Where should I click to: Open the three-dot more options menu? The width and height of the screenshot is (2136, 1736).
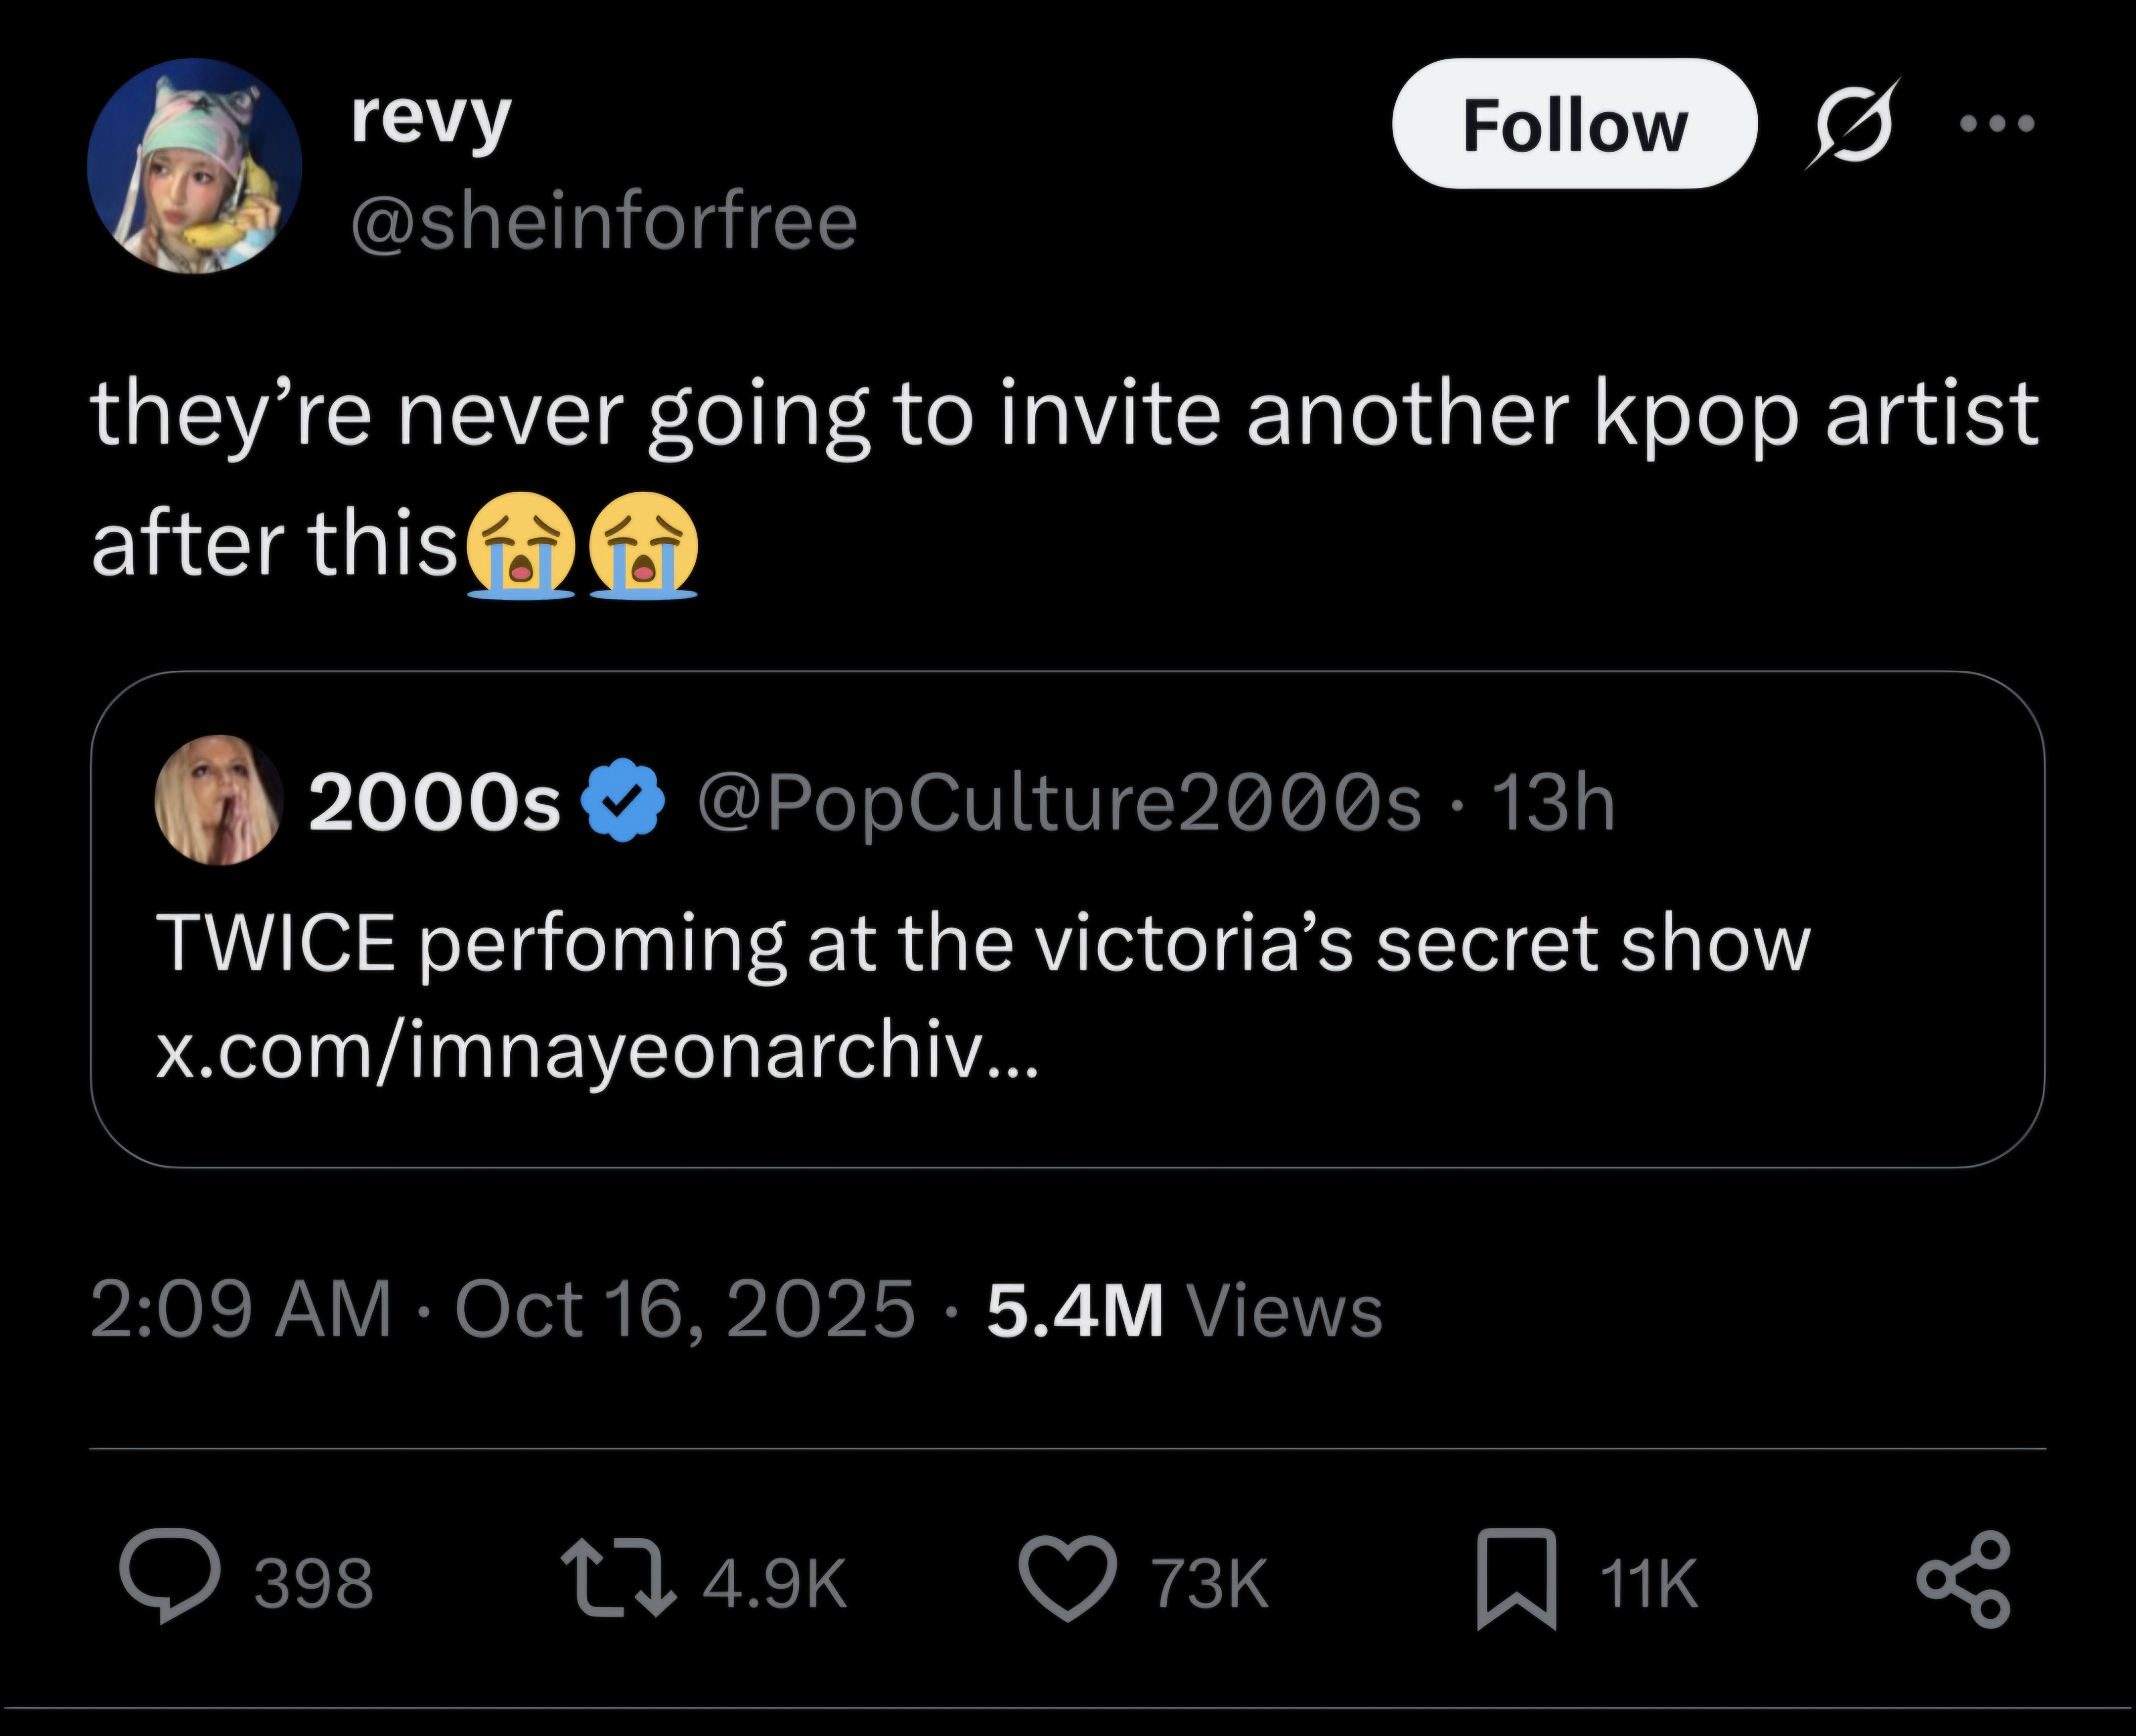[1997, 124]
